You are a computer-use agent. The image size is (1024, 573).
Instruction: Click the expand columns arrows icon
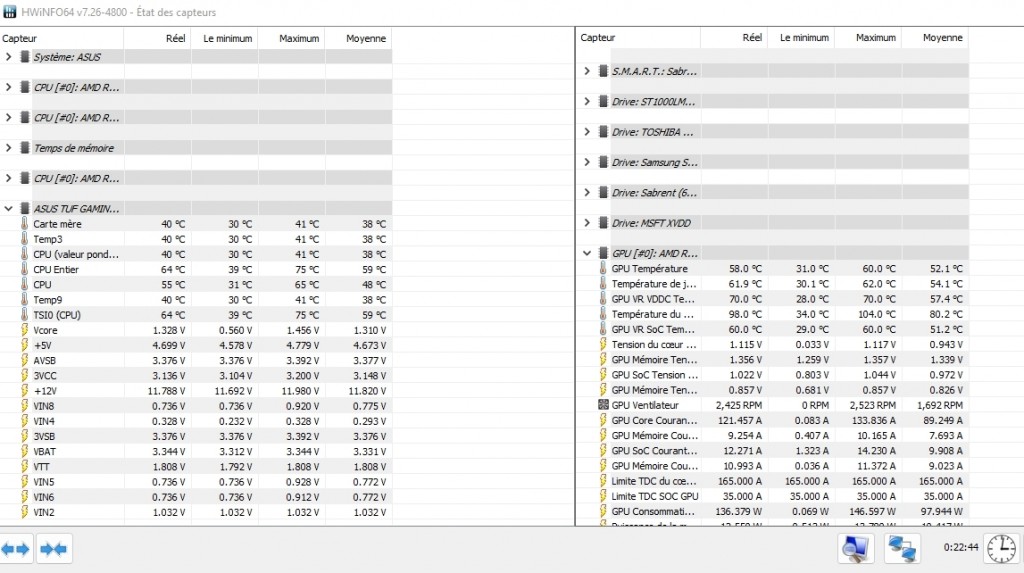pos(16,549)
